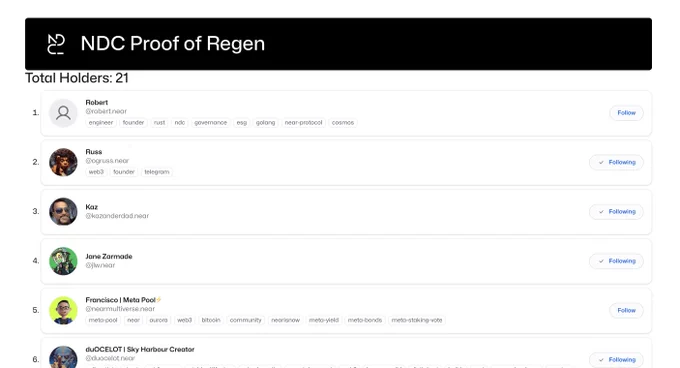Click the @nearmultiverse.near handle

tap(120, 309)
